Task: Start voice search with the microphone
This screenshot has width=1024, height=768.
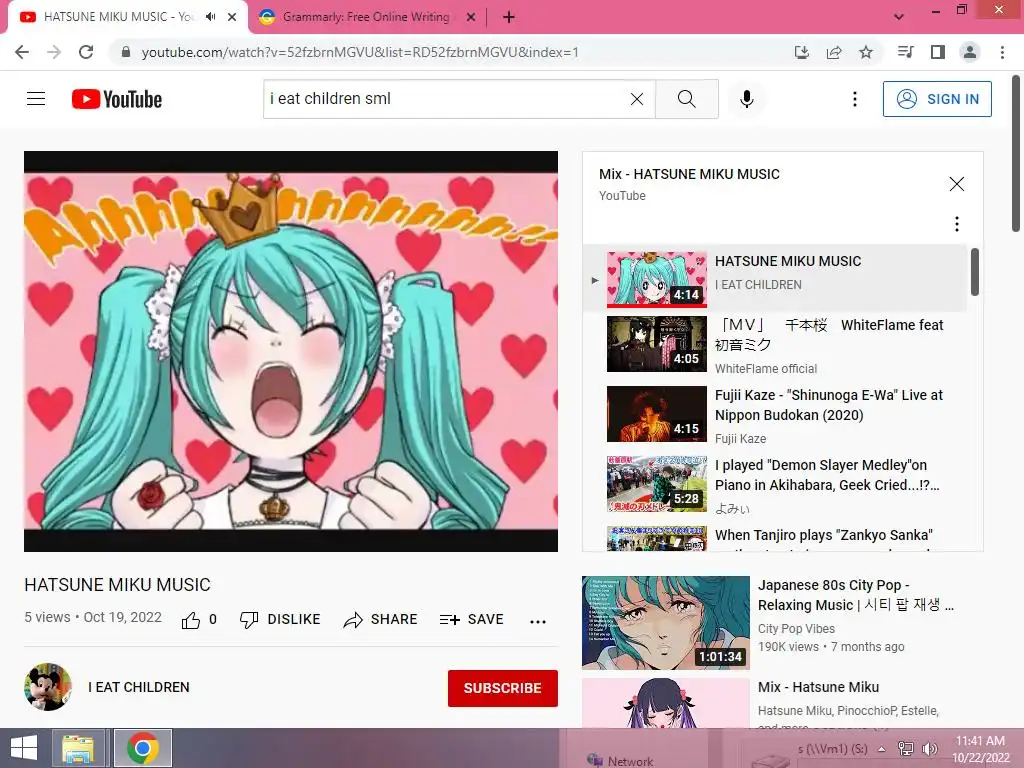Action: click(x=746, y=99)
